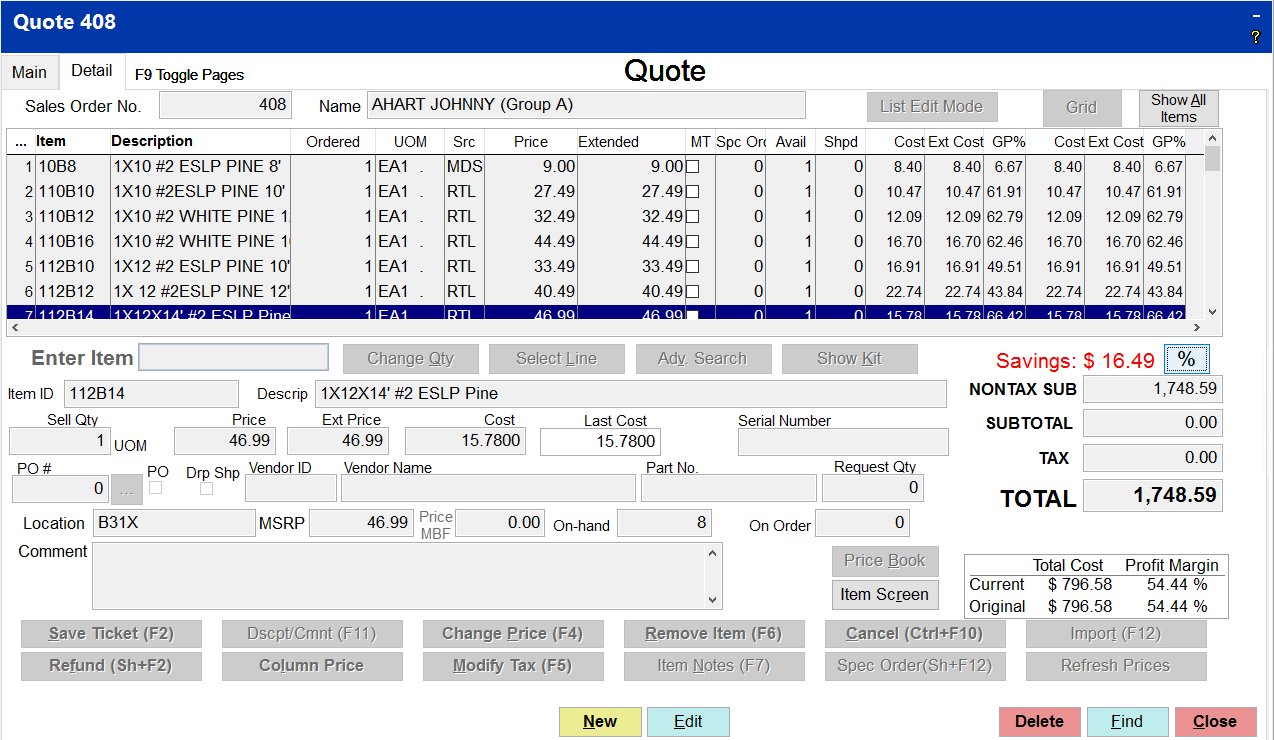The height and width of the screenshot is (740, 1274).
Task: Toggle the MT checkbox on the 110B10 row
Action: point(692,192)
